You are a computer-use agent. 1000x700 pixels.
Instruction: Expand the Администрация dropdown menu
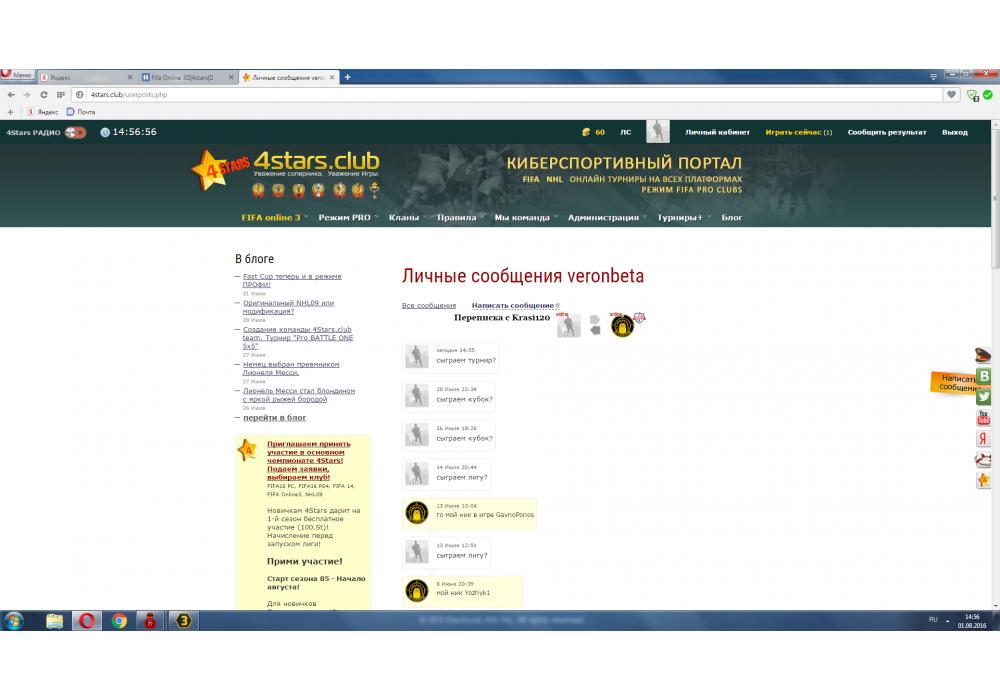click(x=603, y=217)
